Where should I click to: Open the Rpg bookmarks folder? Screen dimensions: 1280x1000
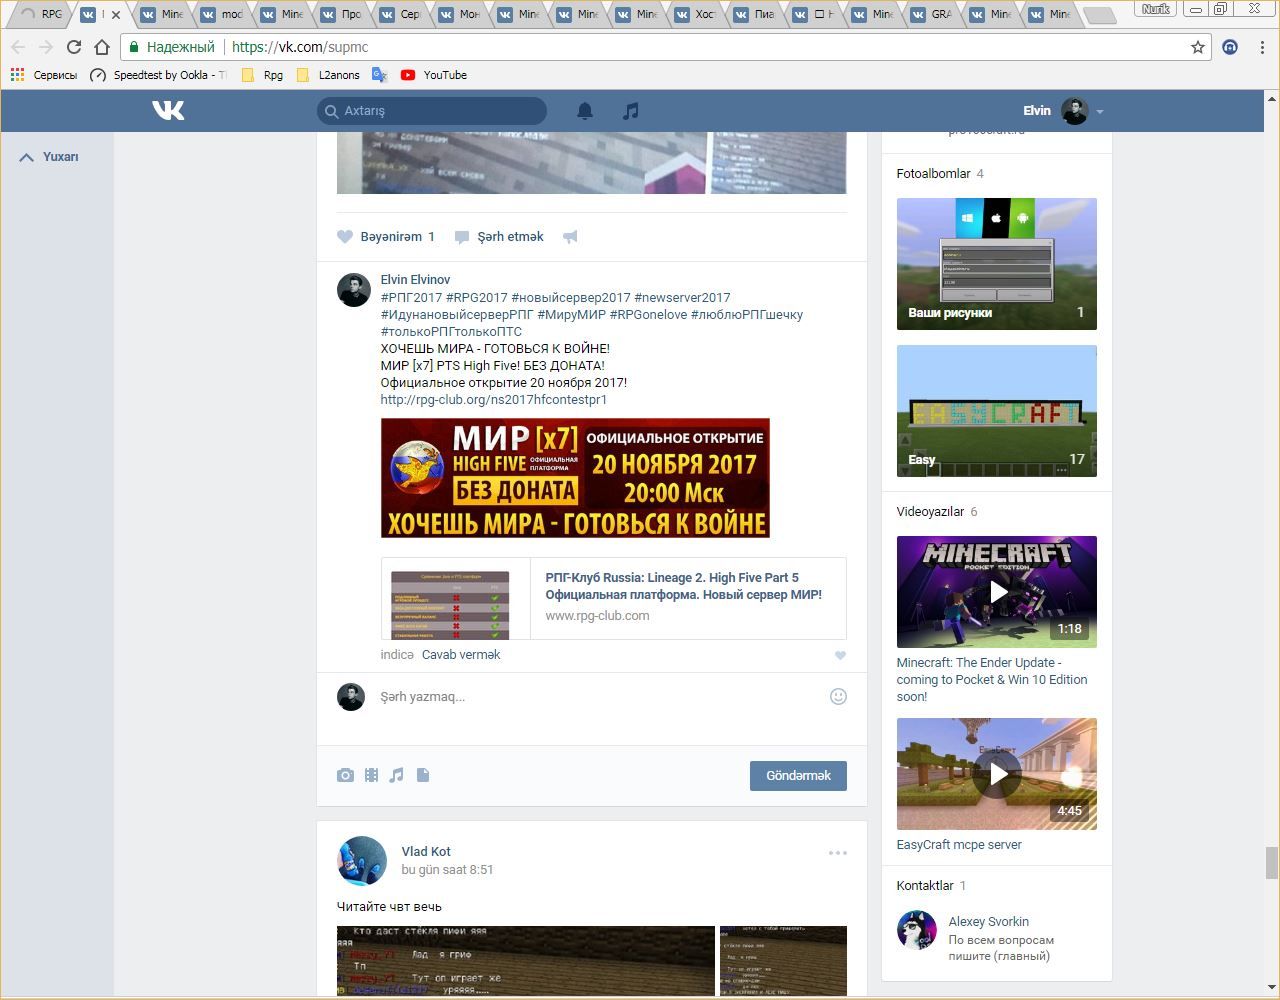[263, 75]
